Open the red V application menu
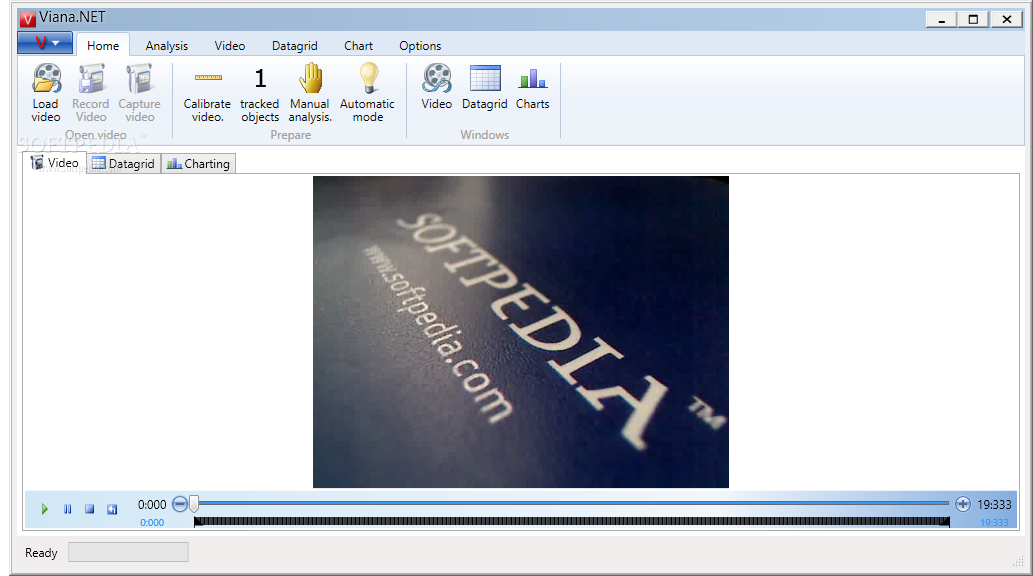Screen dimensions: 1033x576 45,43
